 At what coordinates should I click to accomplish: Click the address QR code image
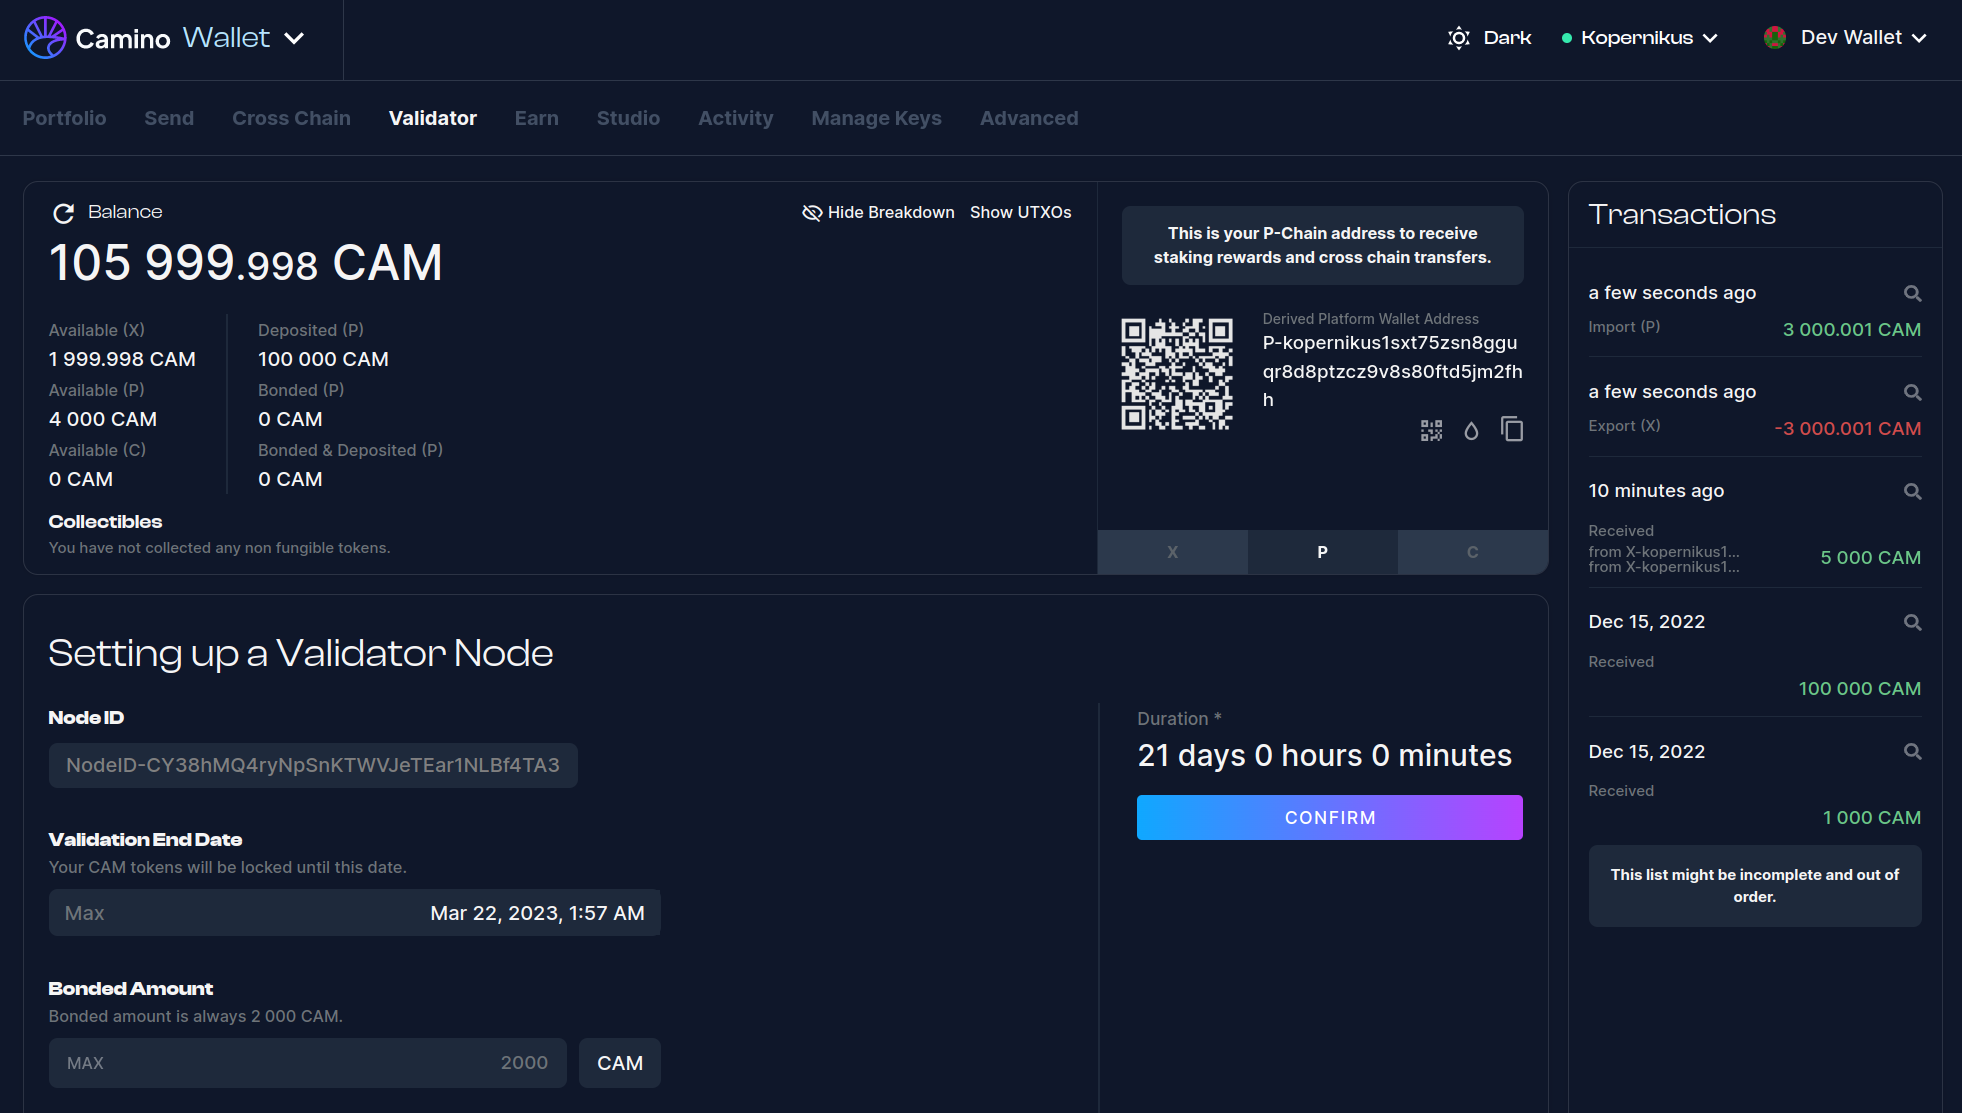(x=1176, y=374)
